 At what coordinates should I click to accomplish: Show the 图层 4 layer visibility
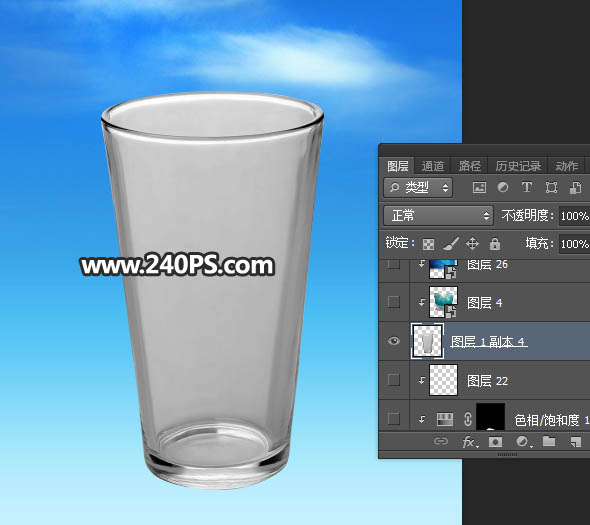[394, 302]
